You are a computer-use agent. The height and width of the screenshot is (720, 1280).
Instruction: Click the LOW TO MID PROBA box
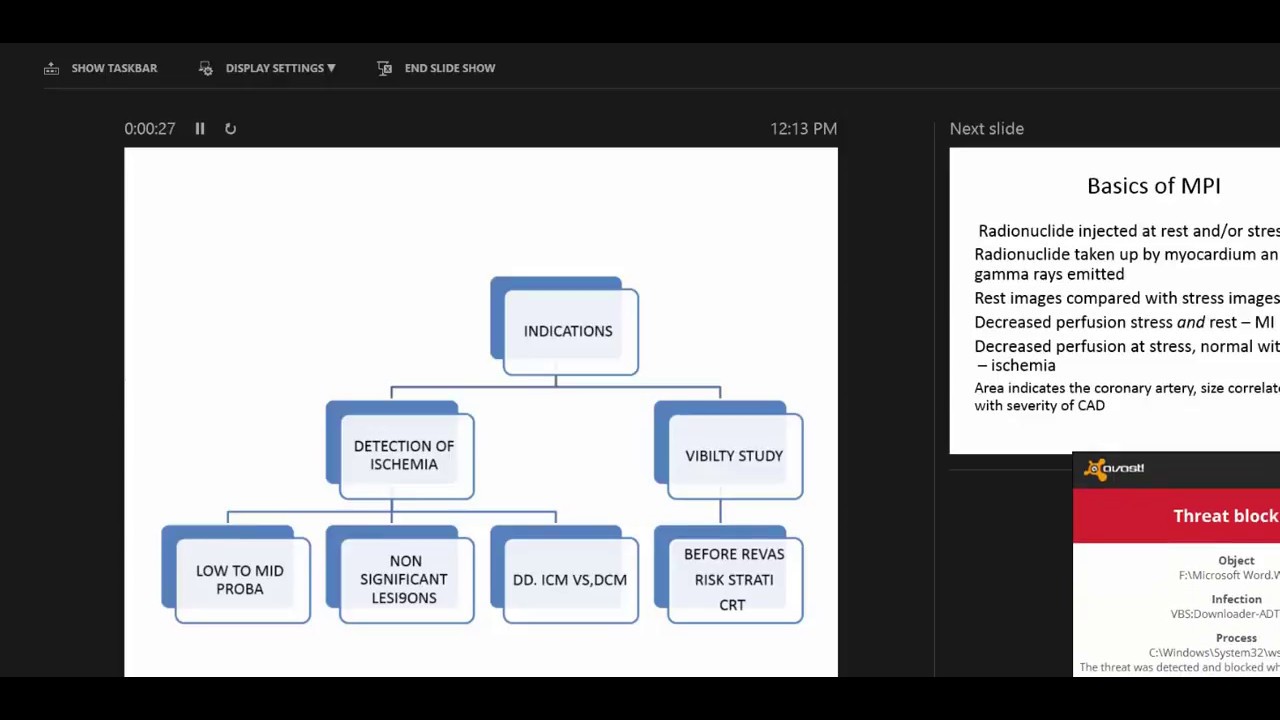point(242,580)
